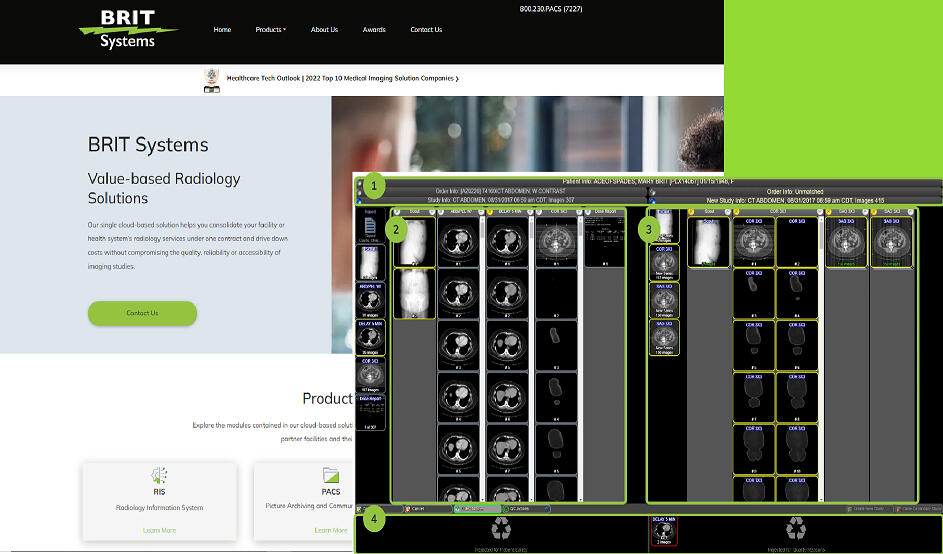Click the PACS folder icon
943x554 pixels.
[x=330, y=475]
